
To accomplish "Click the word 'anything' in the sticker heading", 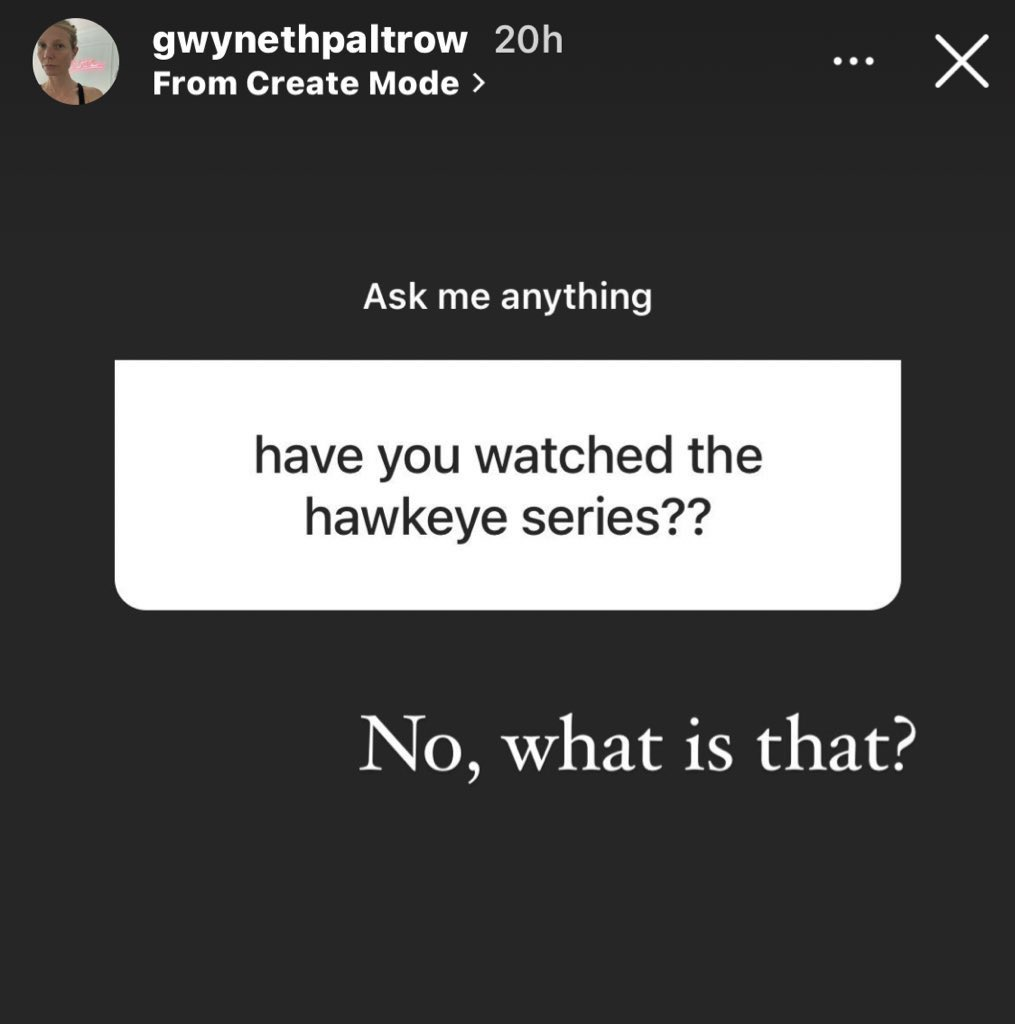I will 576,298.
